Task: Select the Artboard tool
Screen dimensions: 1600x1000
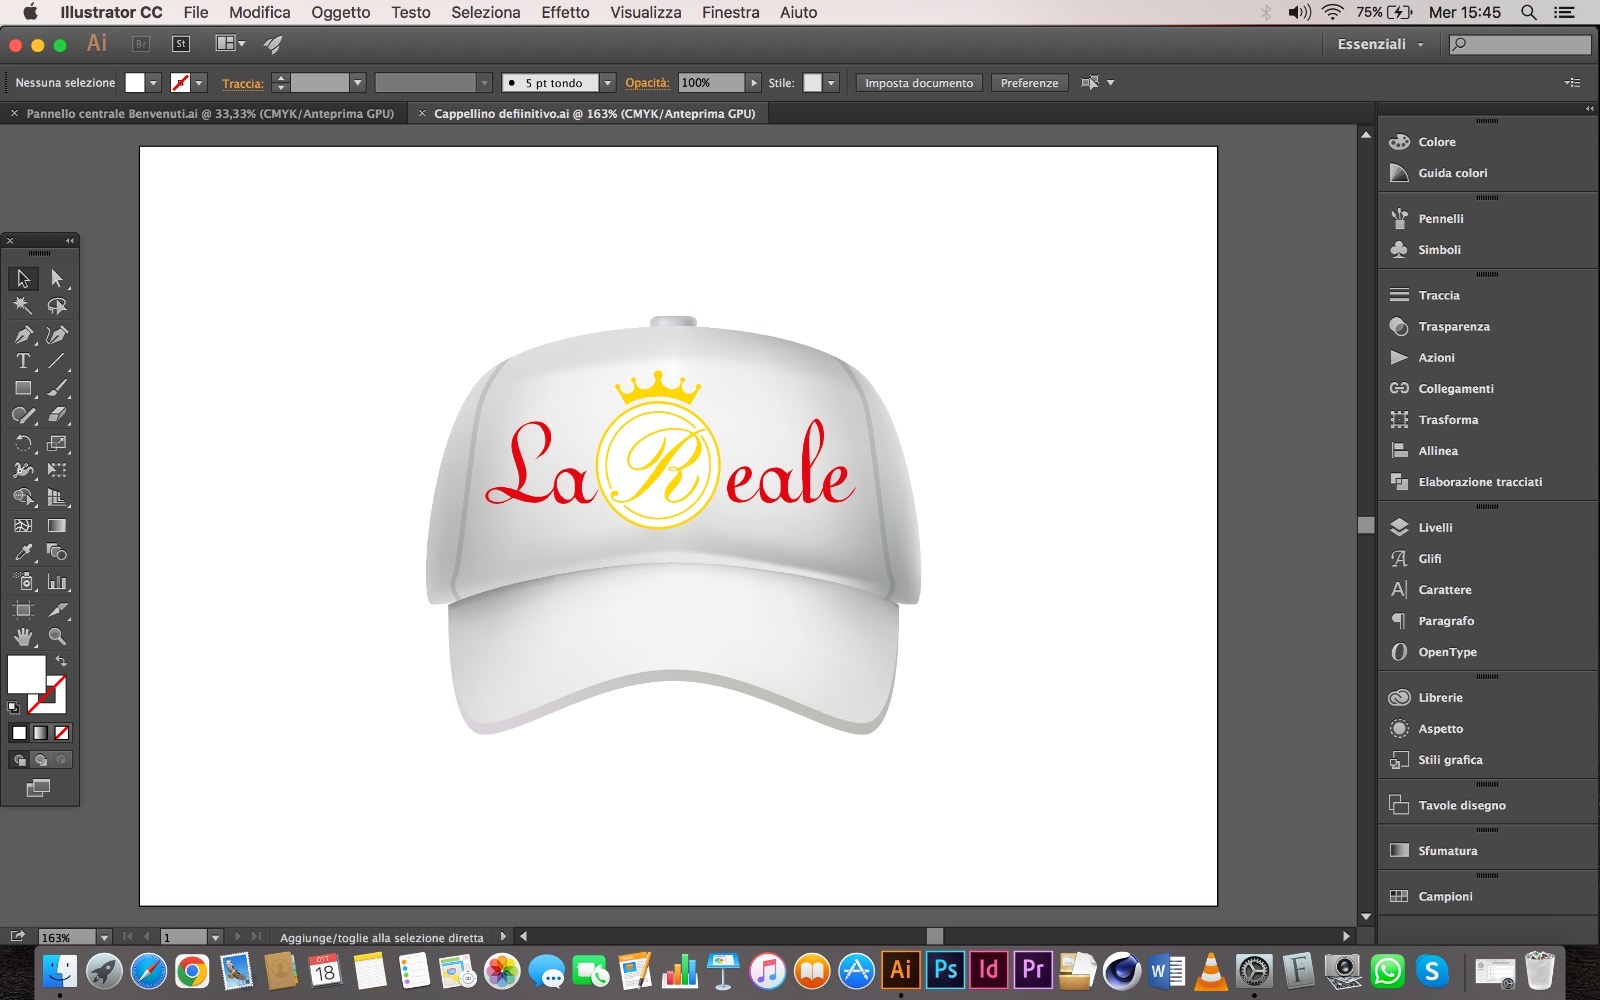Action: coord(23,609)
